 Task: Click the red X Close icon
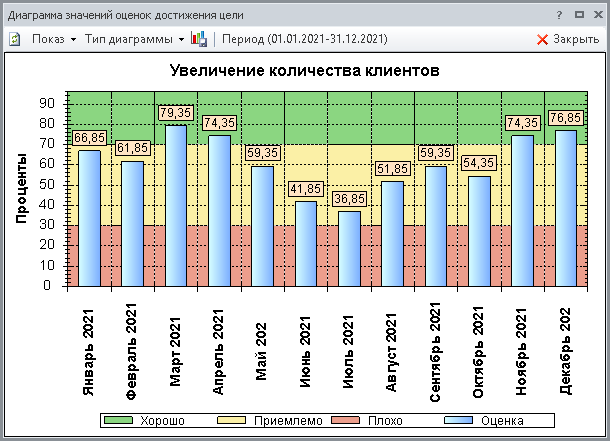(x=543, y=39)
